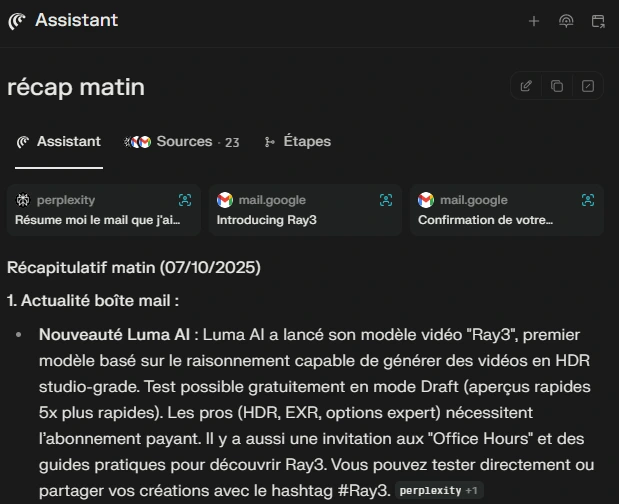Open the Sources tab

(x=182, y=142)
